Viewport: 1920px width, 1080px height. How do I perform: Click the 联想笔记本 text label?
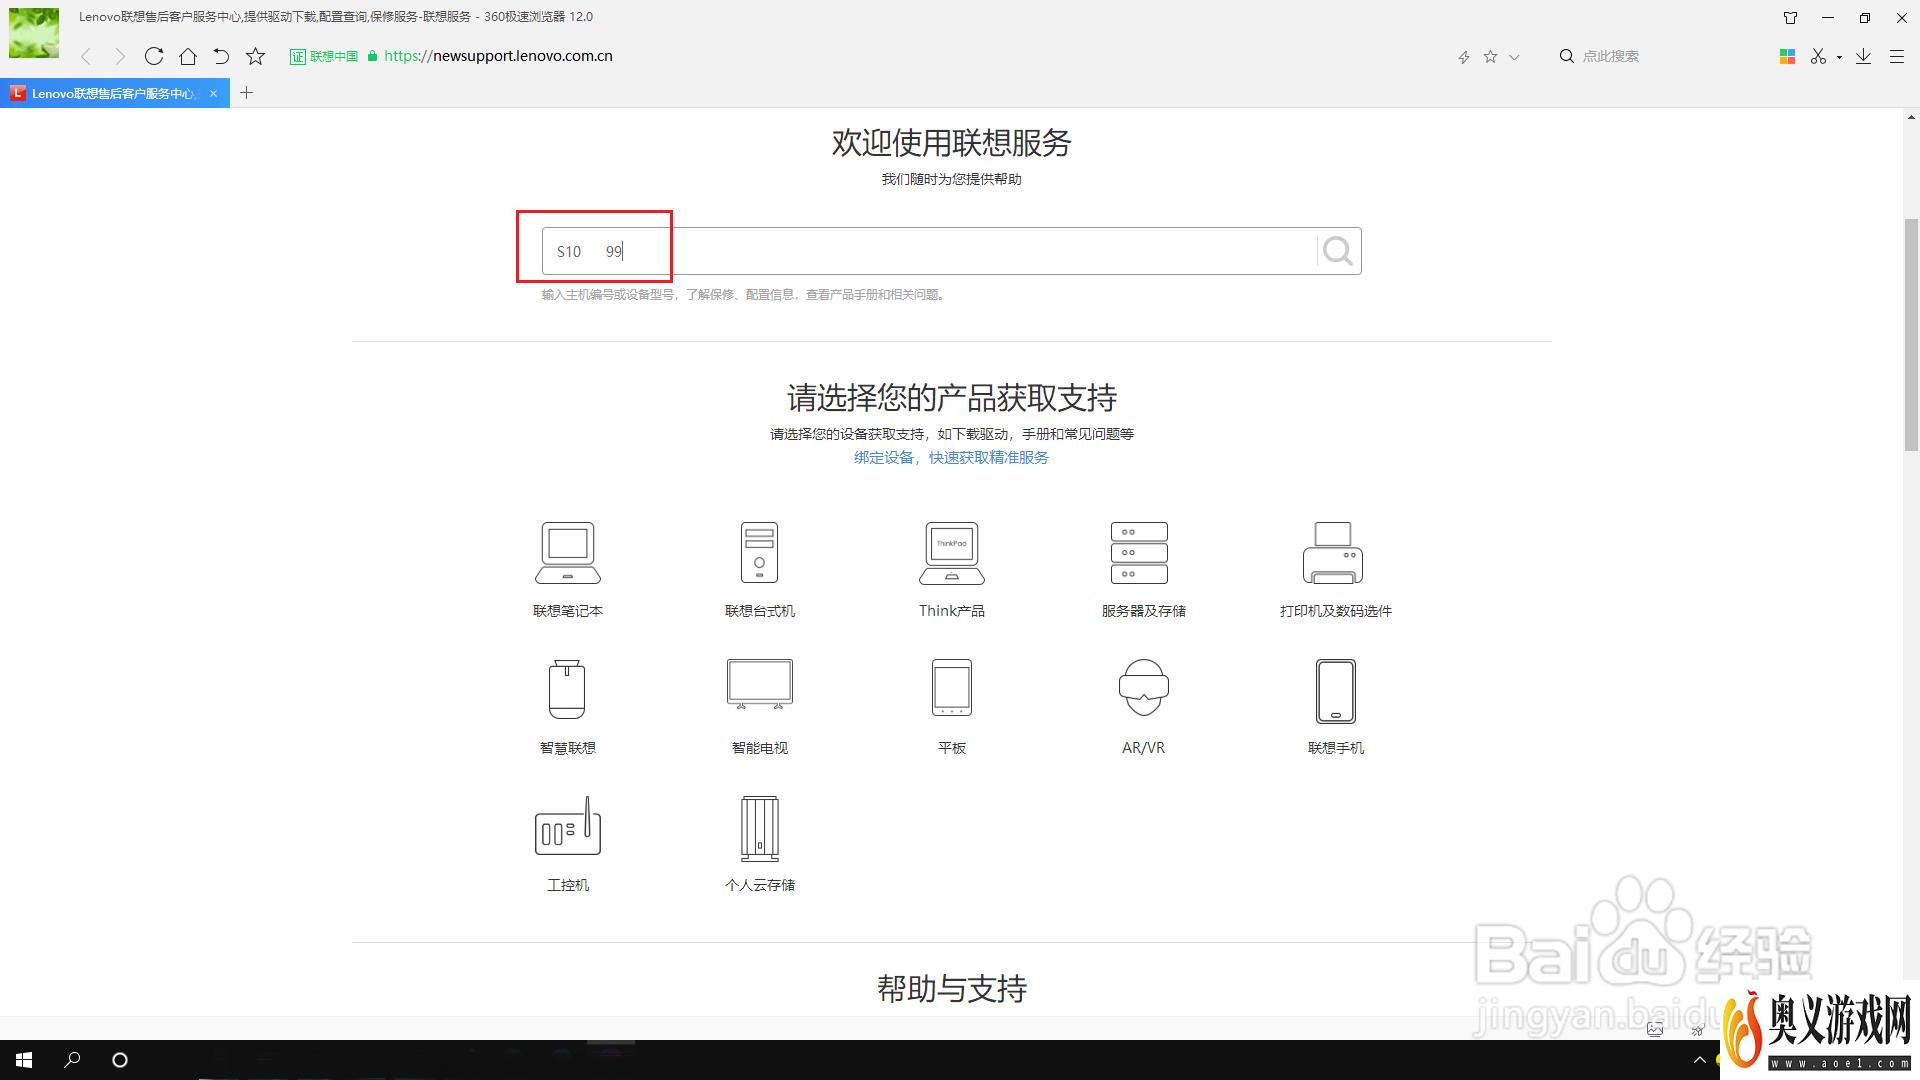(568, 611)
